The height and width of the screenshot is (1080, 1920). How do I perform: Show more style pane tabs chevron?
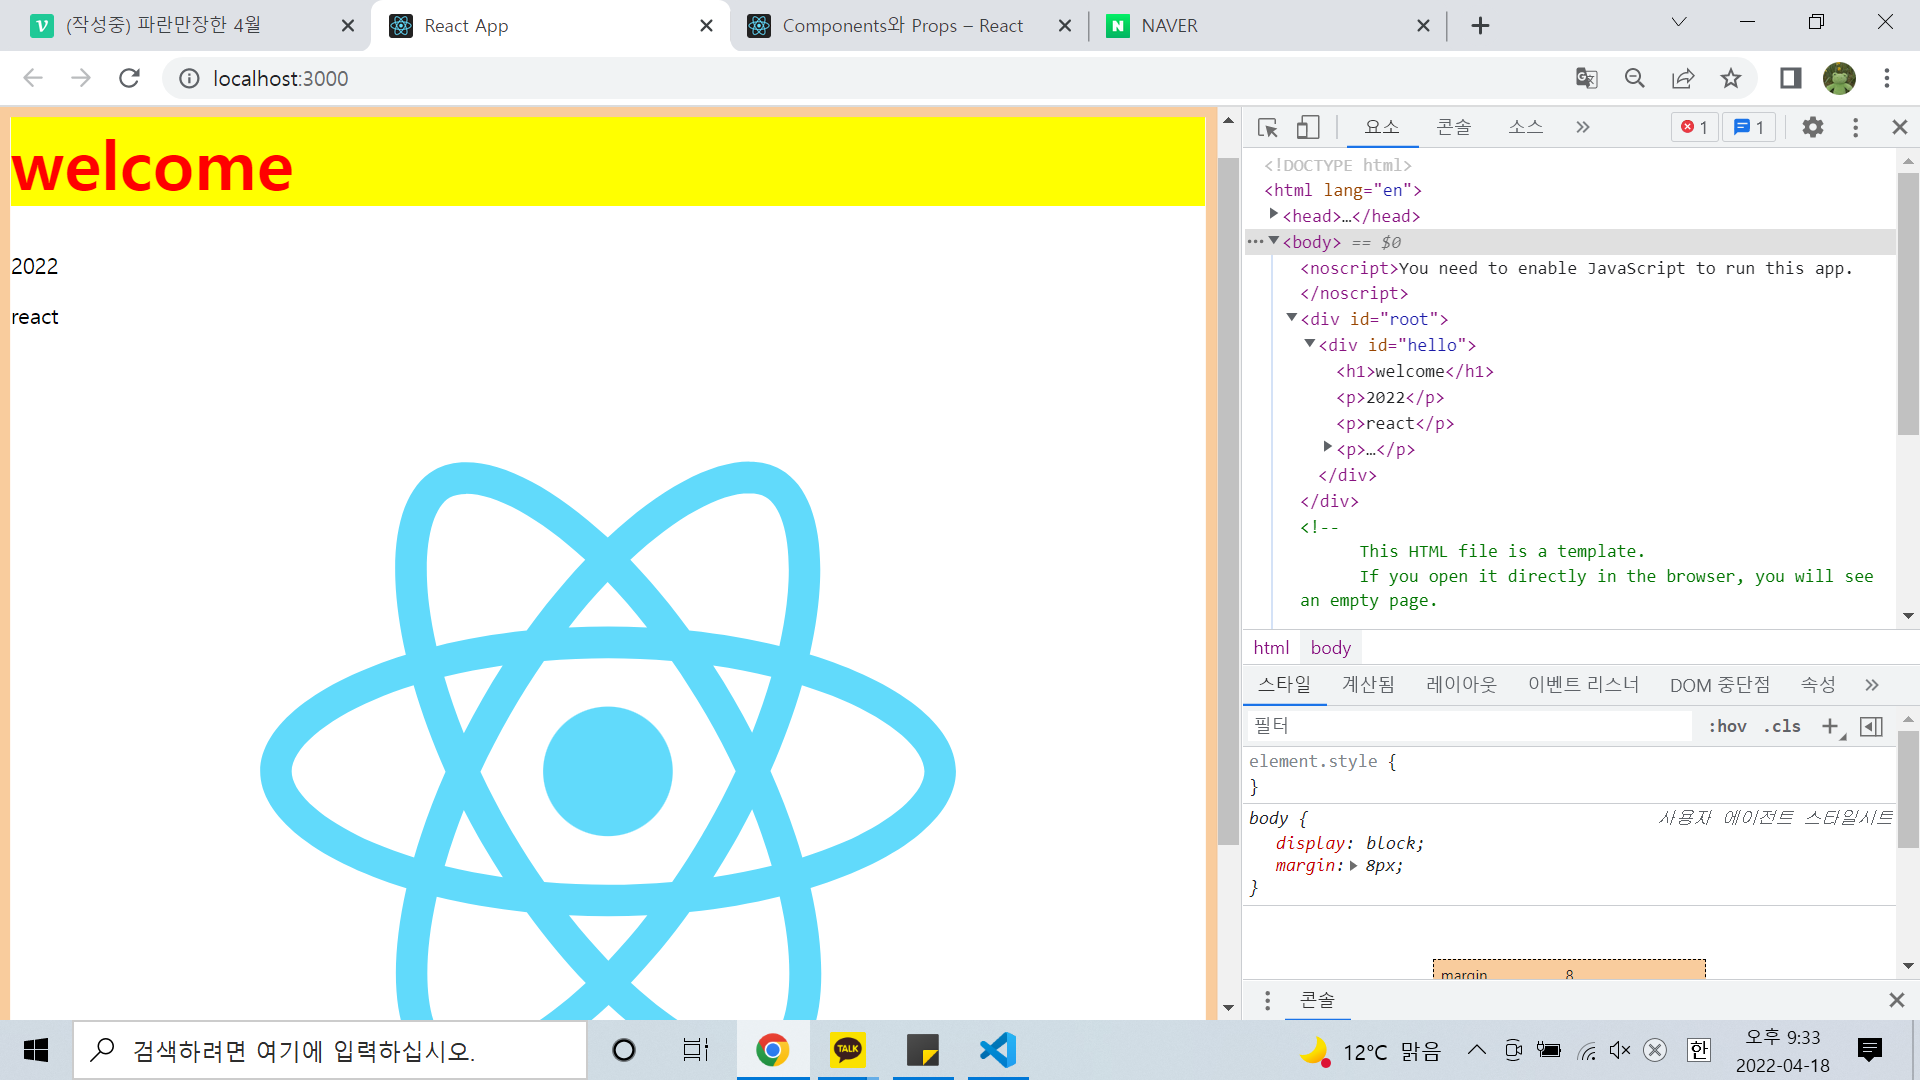point(1871,685)
